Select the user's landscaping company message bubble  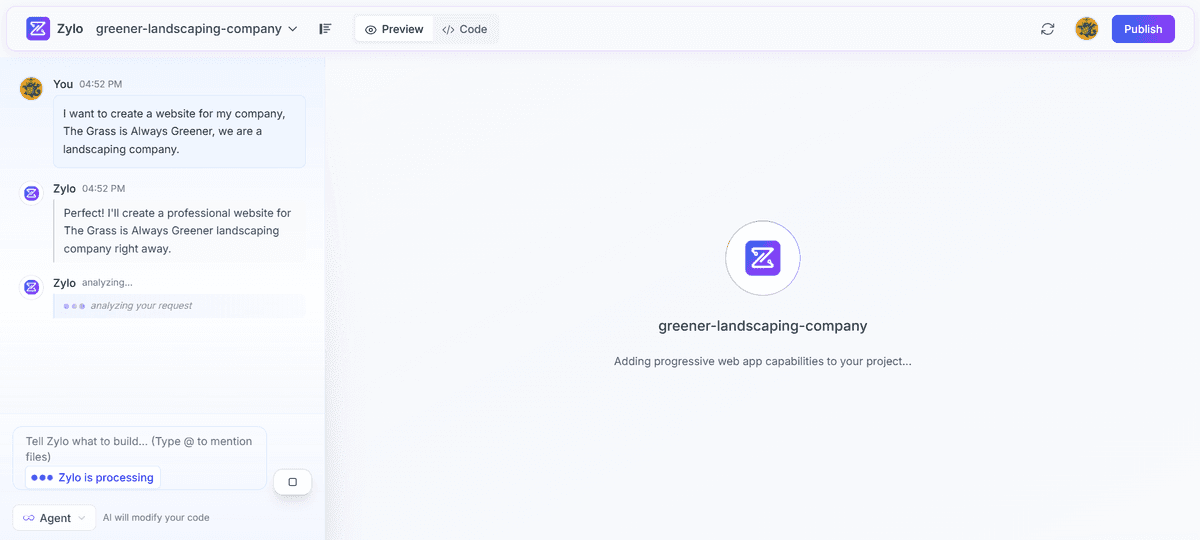coord(179,131)
